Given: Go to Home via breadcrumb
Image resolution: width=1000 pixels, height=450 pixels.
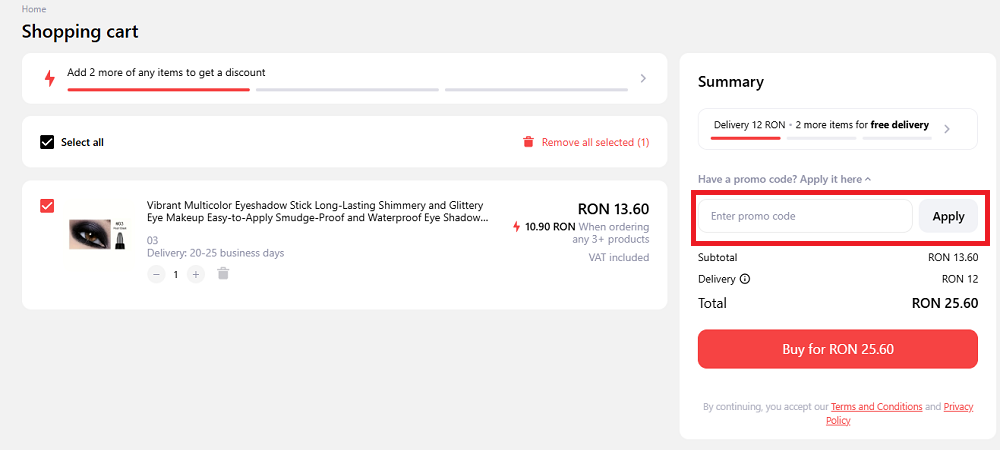Looking at the screenshot, I should click(33, 9).
